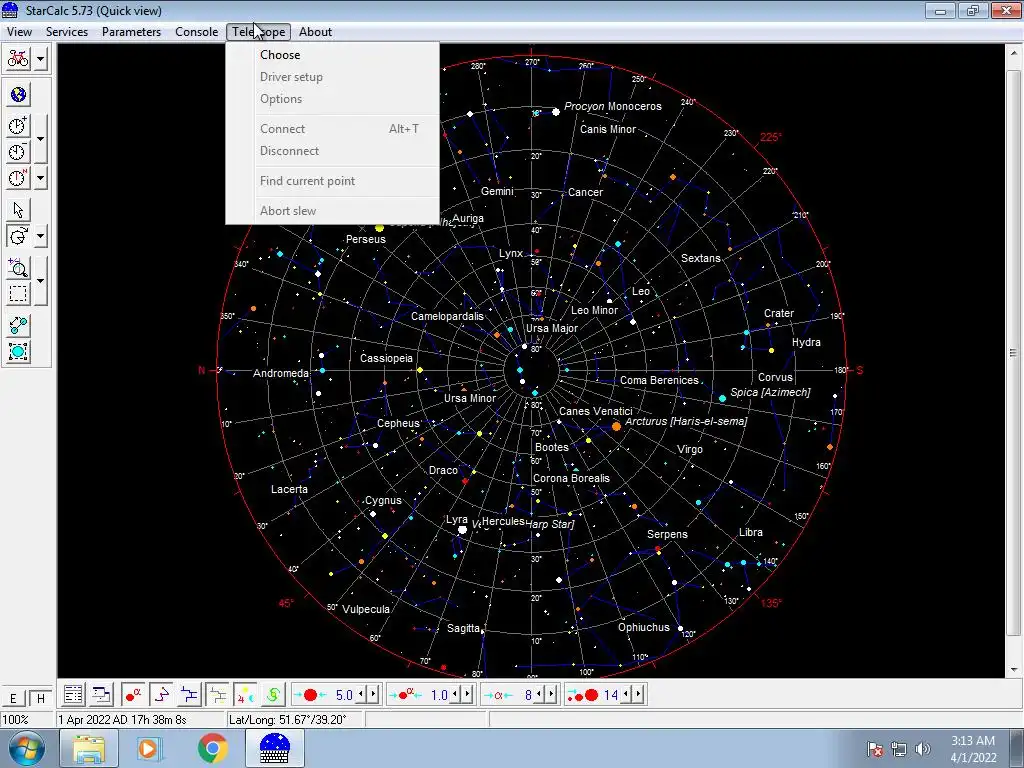Select the arrow pointer tool
1024x768 pixels.
(18, 210)
